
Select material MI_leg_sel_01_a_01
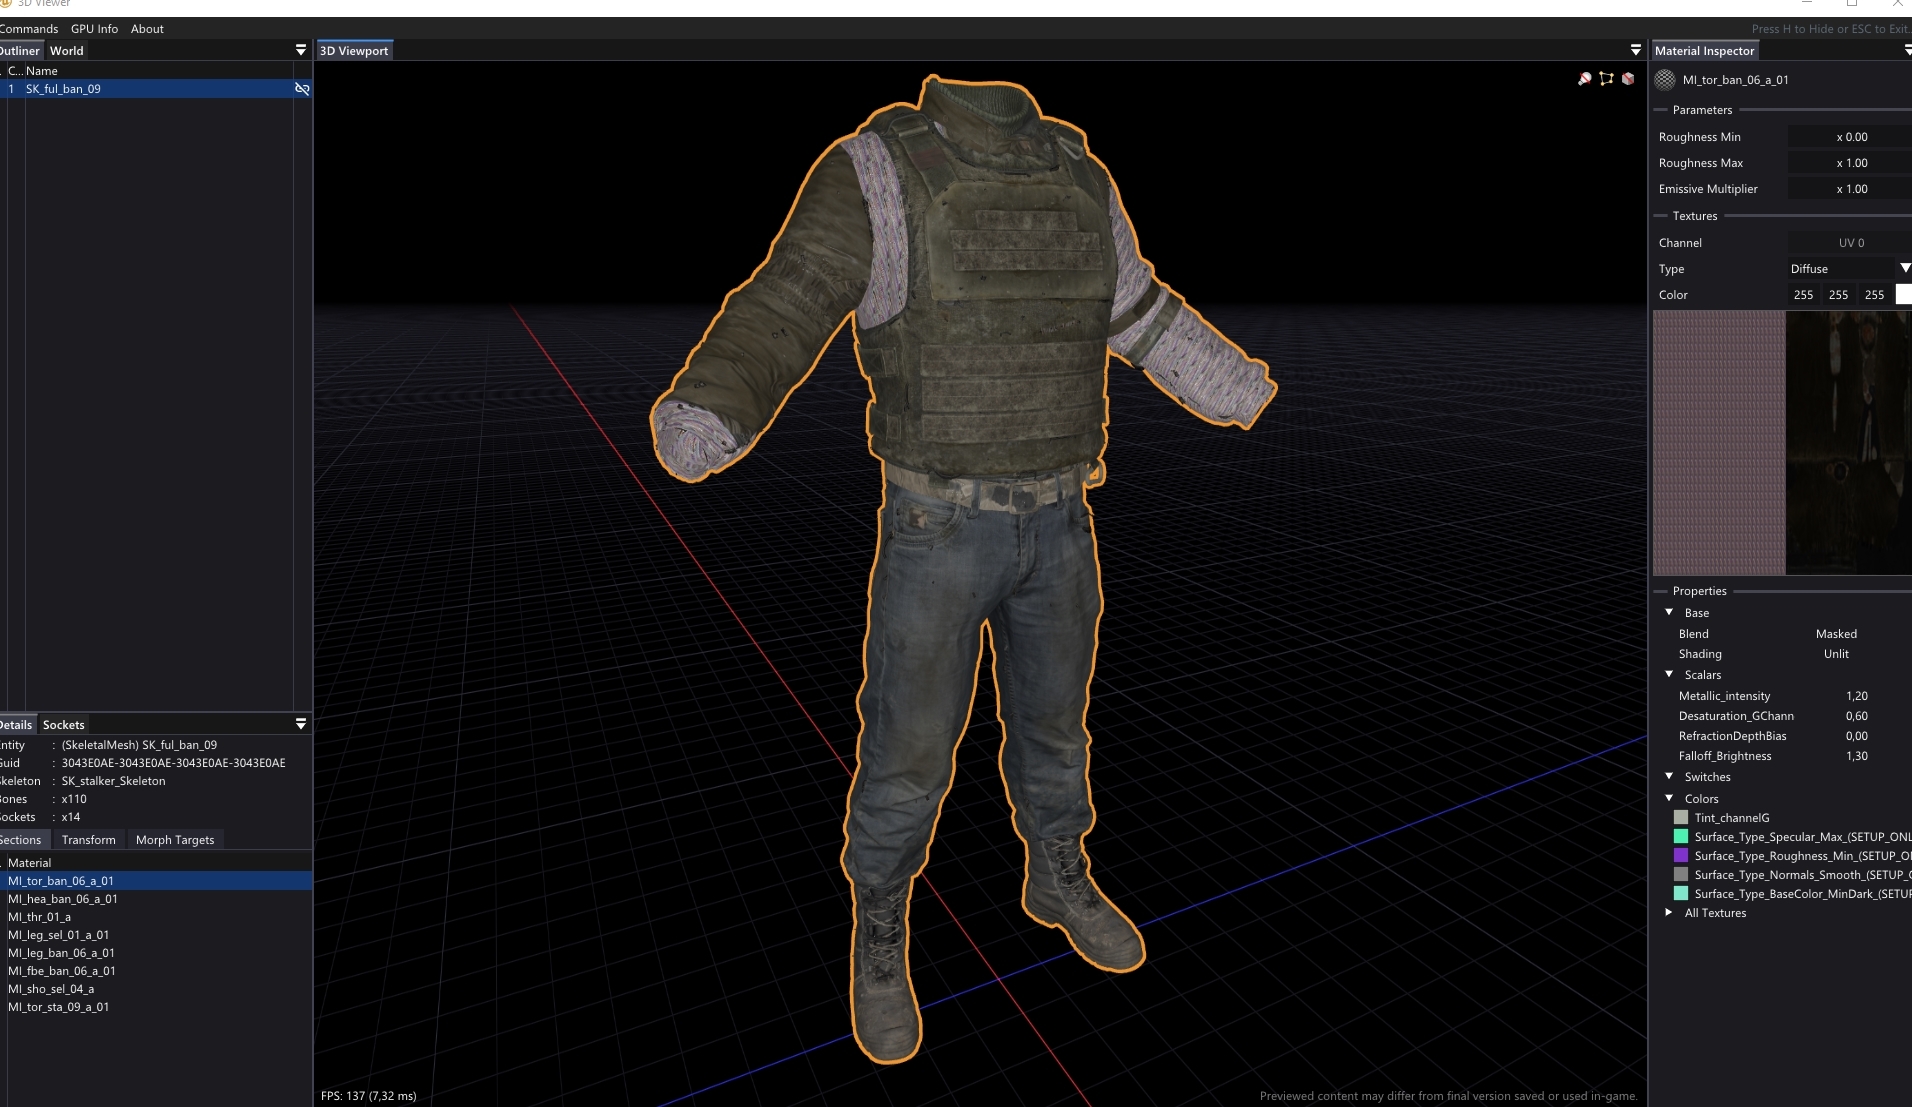156,935
